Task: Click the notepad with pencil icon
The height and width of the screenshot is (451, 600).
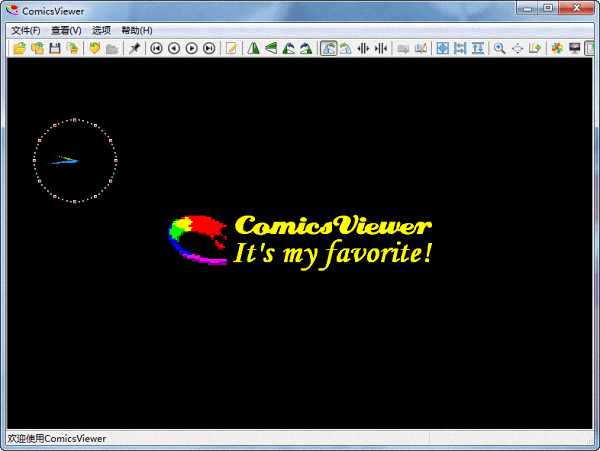Action: 231,48
